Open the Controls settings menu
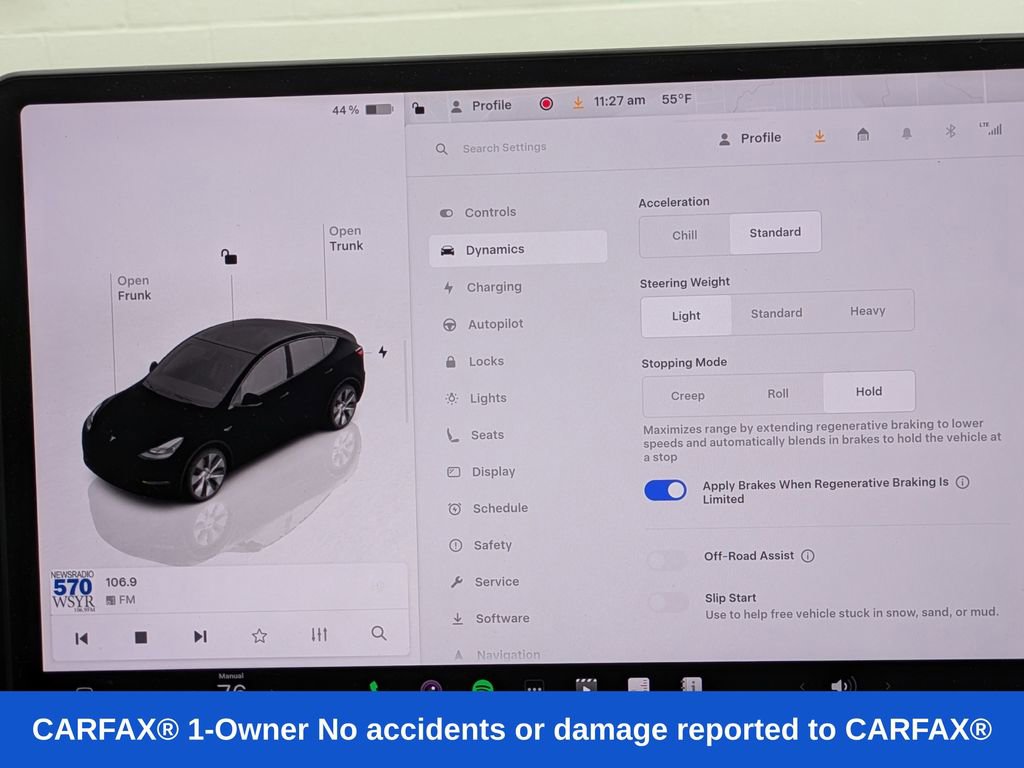The height and width of the screenshot is (768, 1024). (490, 212)
